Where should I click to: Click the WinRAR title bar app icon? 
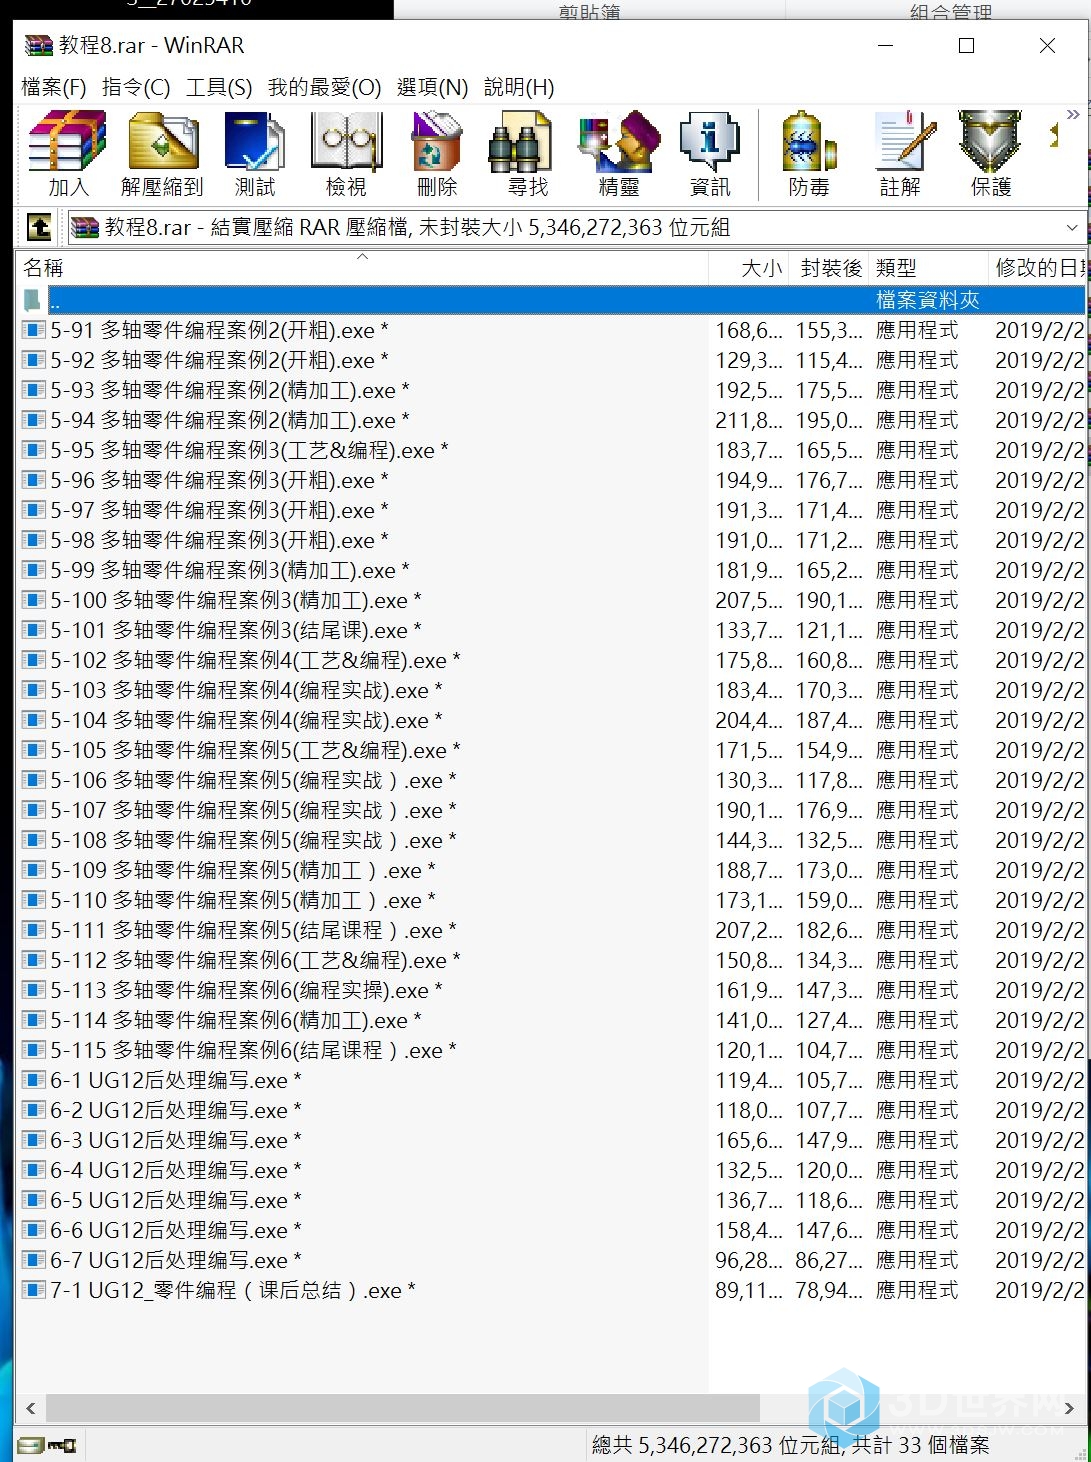(38, 45)
